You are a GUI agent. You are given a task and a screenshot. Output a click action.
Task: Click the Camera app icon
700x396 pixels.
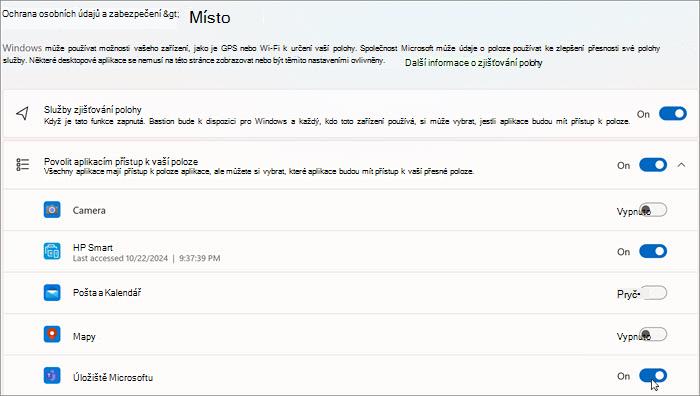[x=52, y=209]
